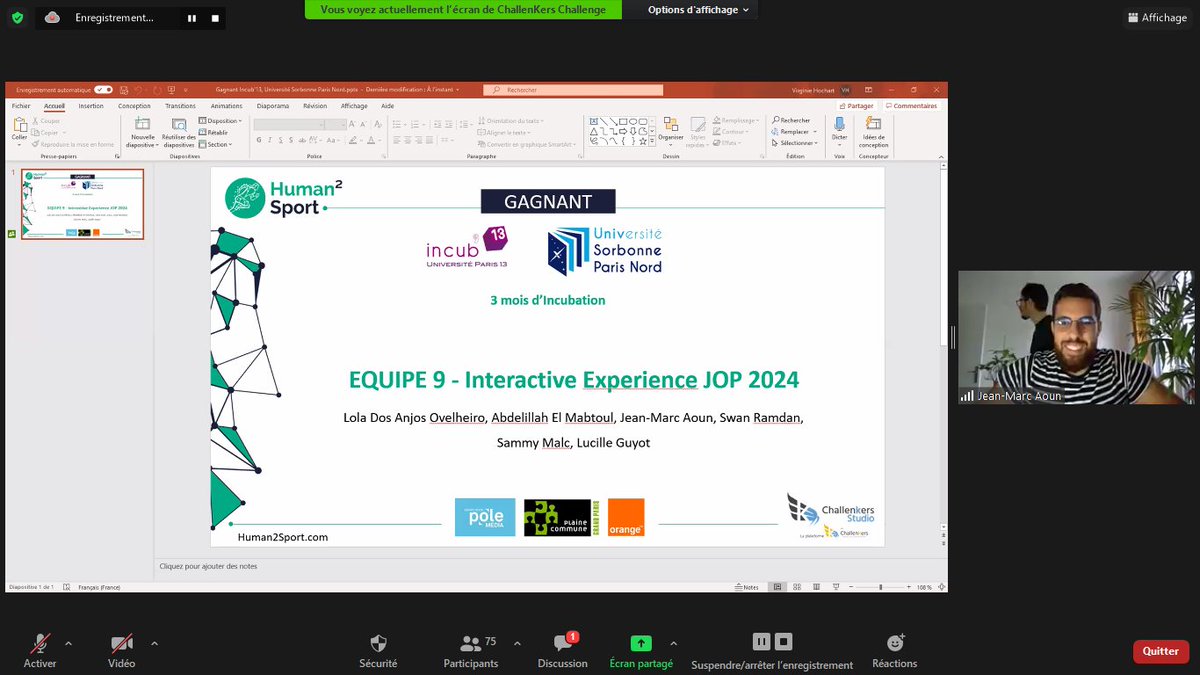Viewport: 1200px width, 675px height.
Task: Click the PowerPoint Rechercher search box
Action: coord(573,90)
